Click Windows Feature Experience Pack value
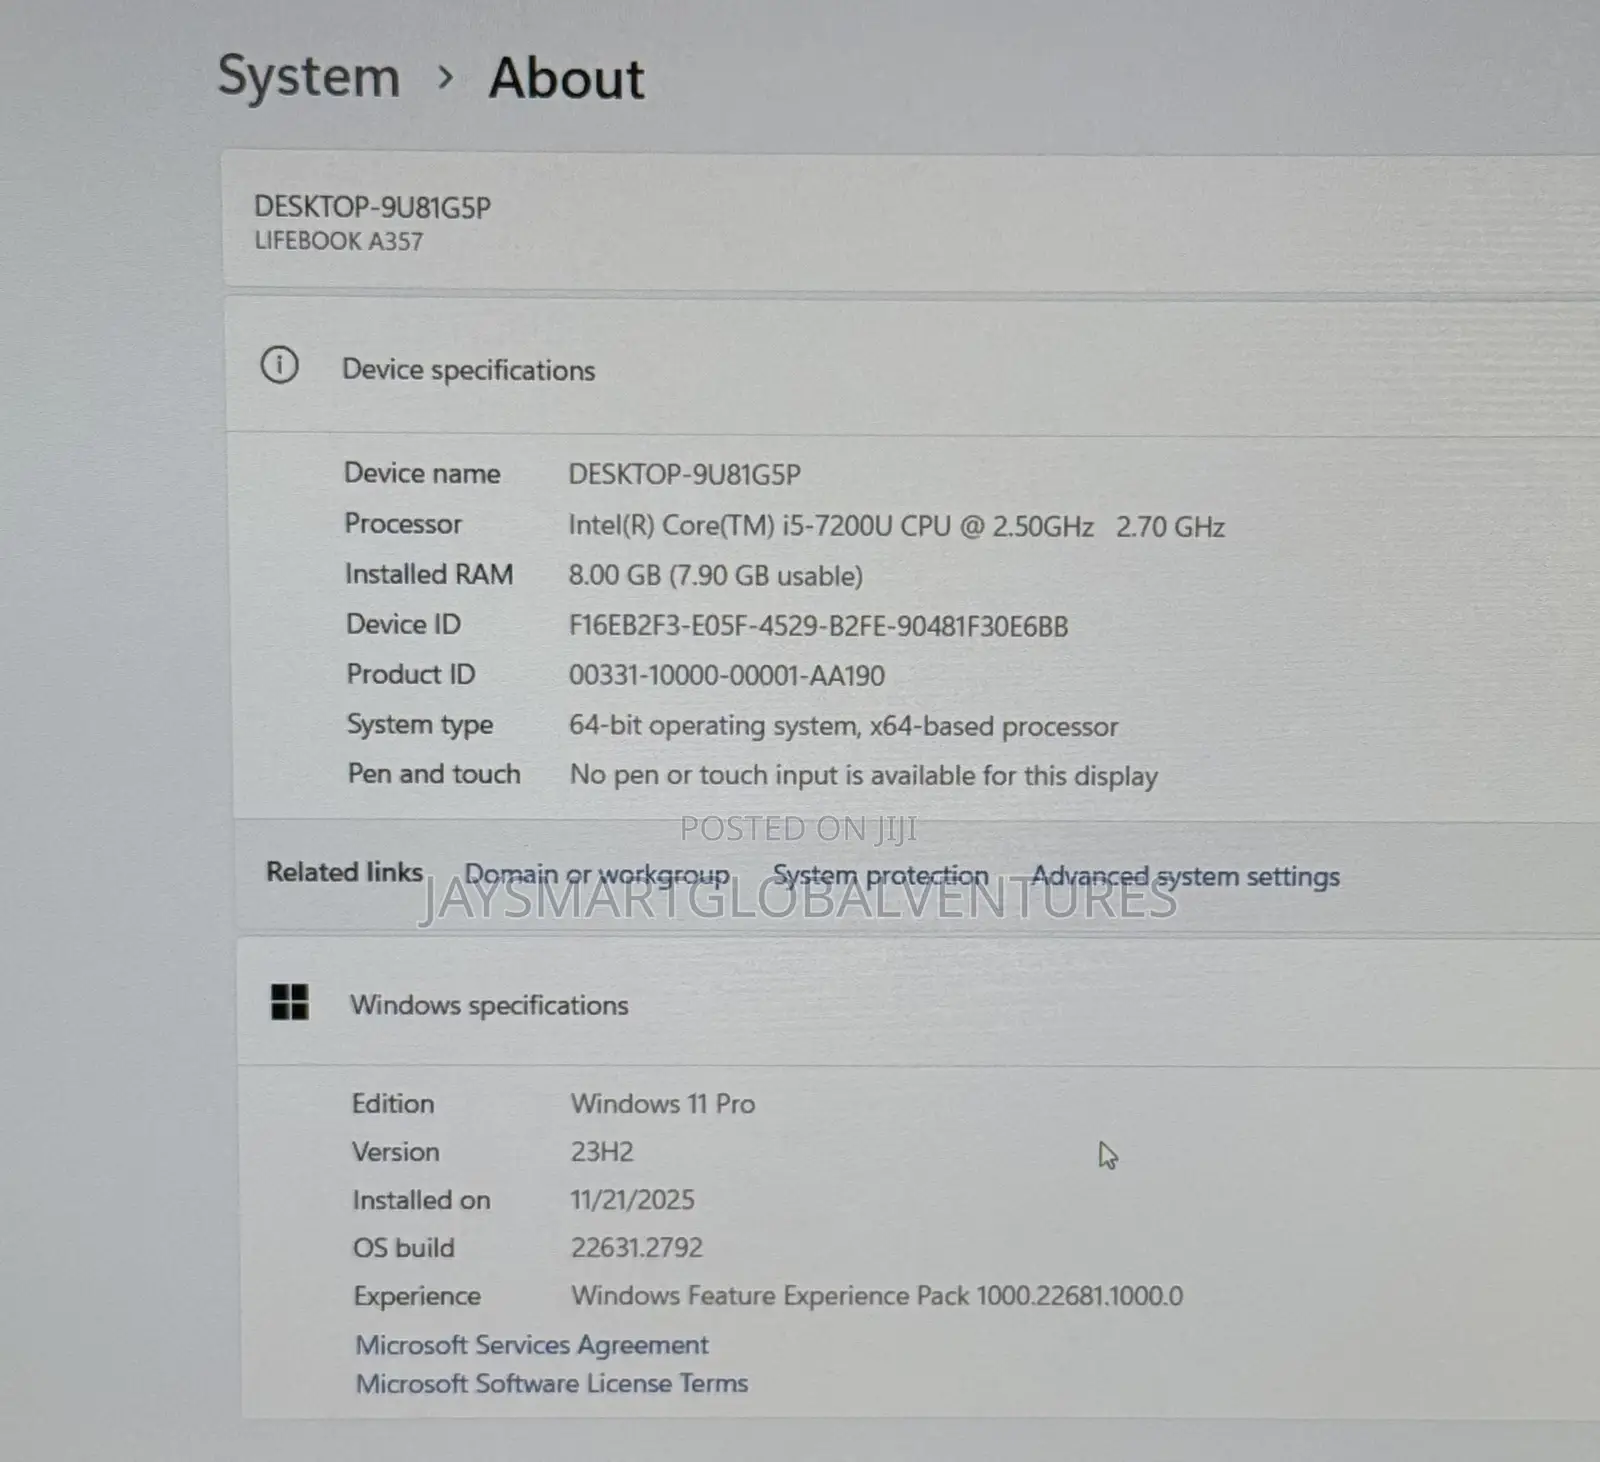1600x1462 pixels. click(877, 1296)
